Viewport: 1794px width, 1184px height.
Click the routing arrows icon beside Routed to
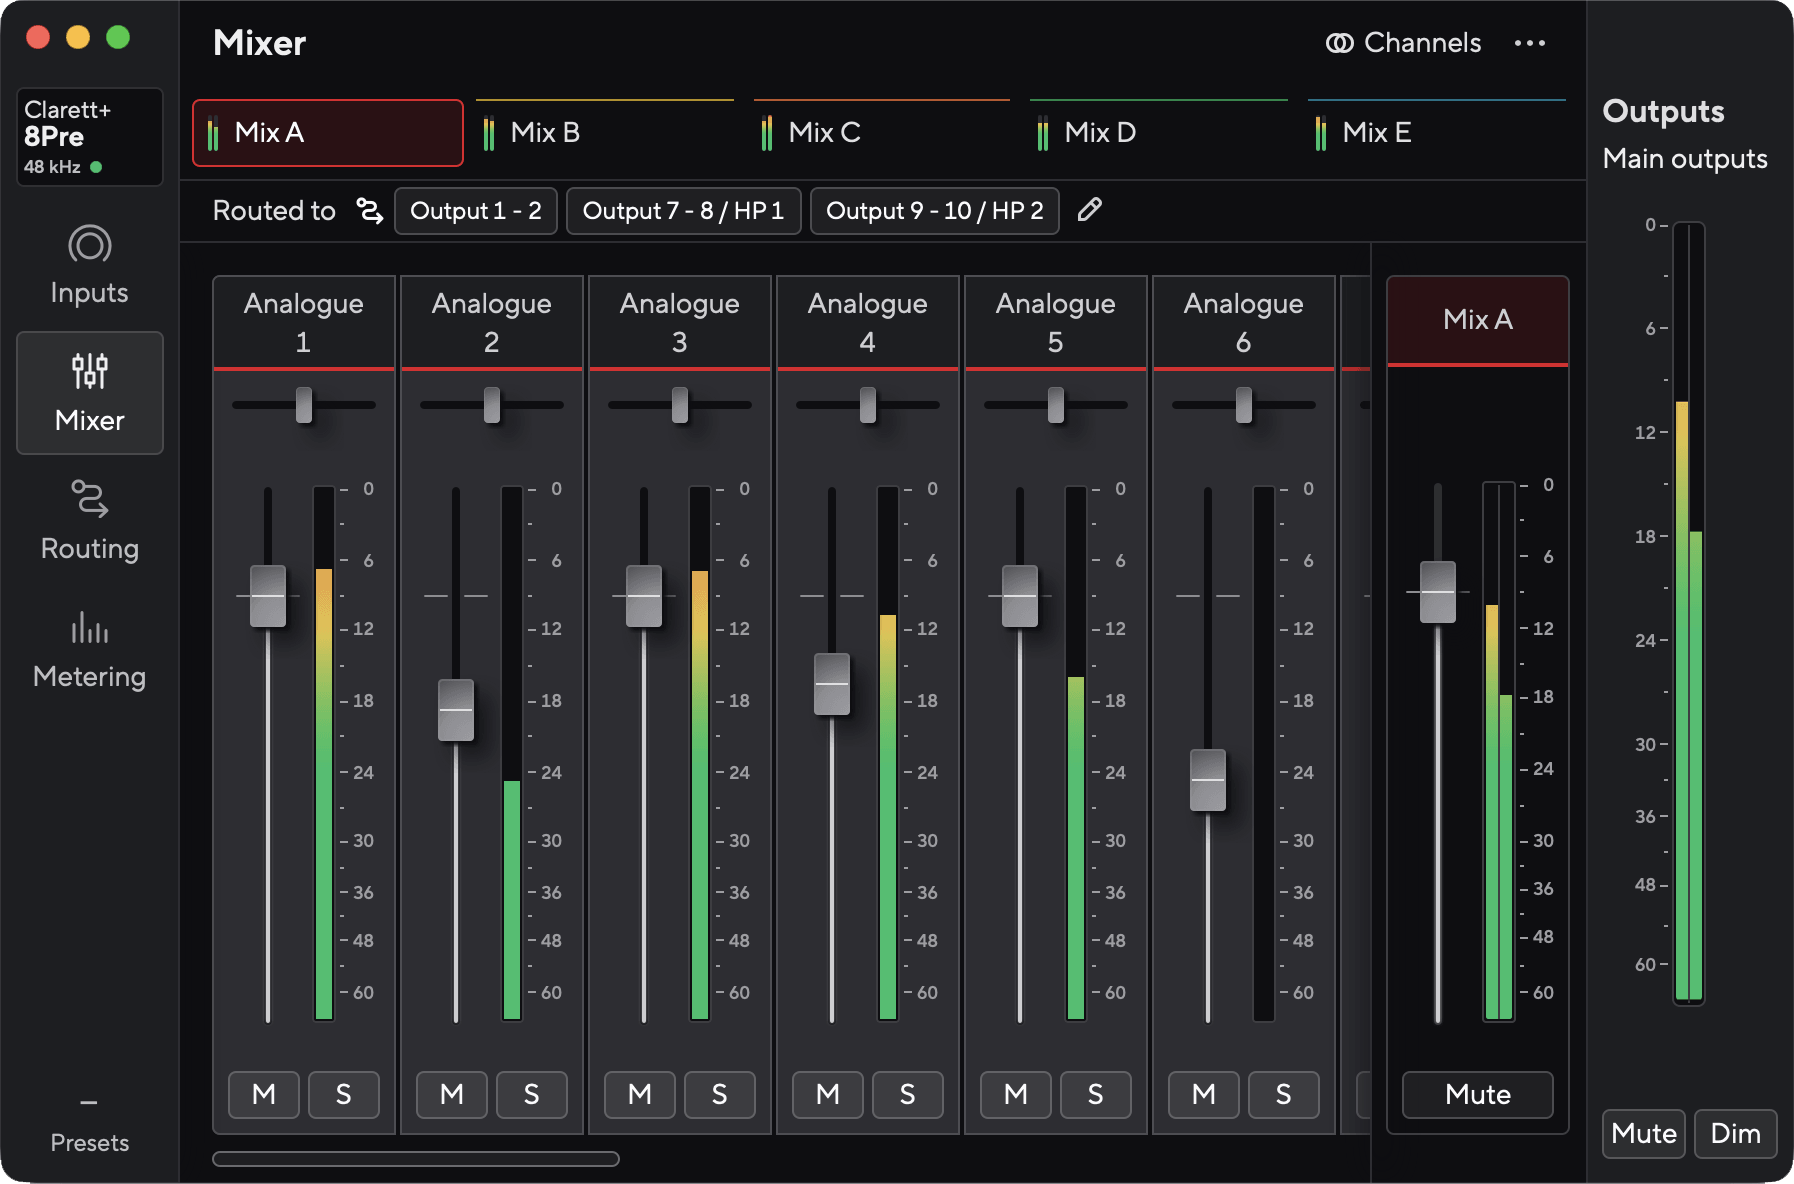click(x=370, y=210)
